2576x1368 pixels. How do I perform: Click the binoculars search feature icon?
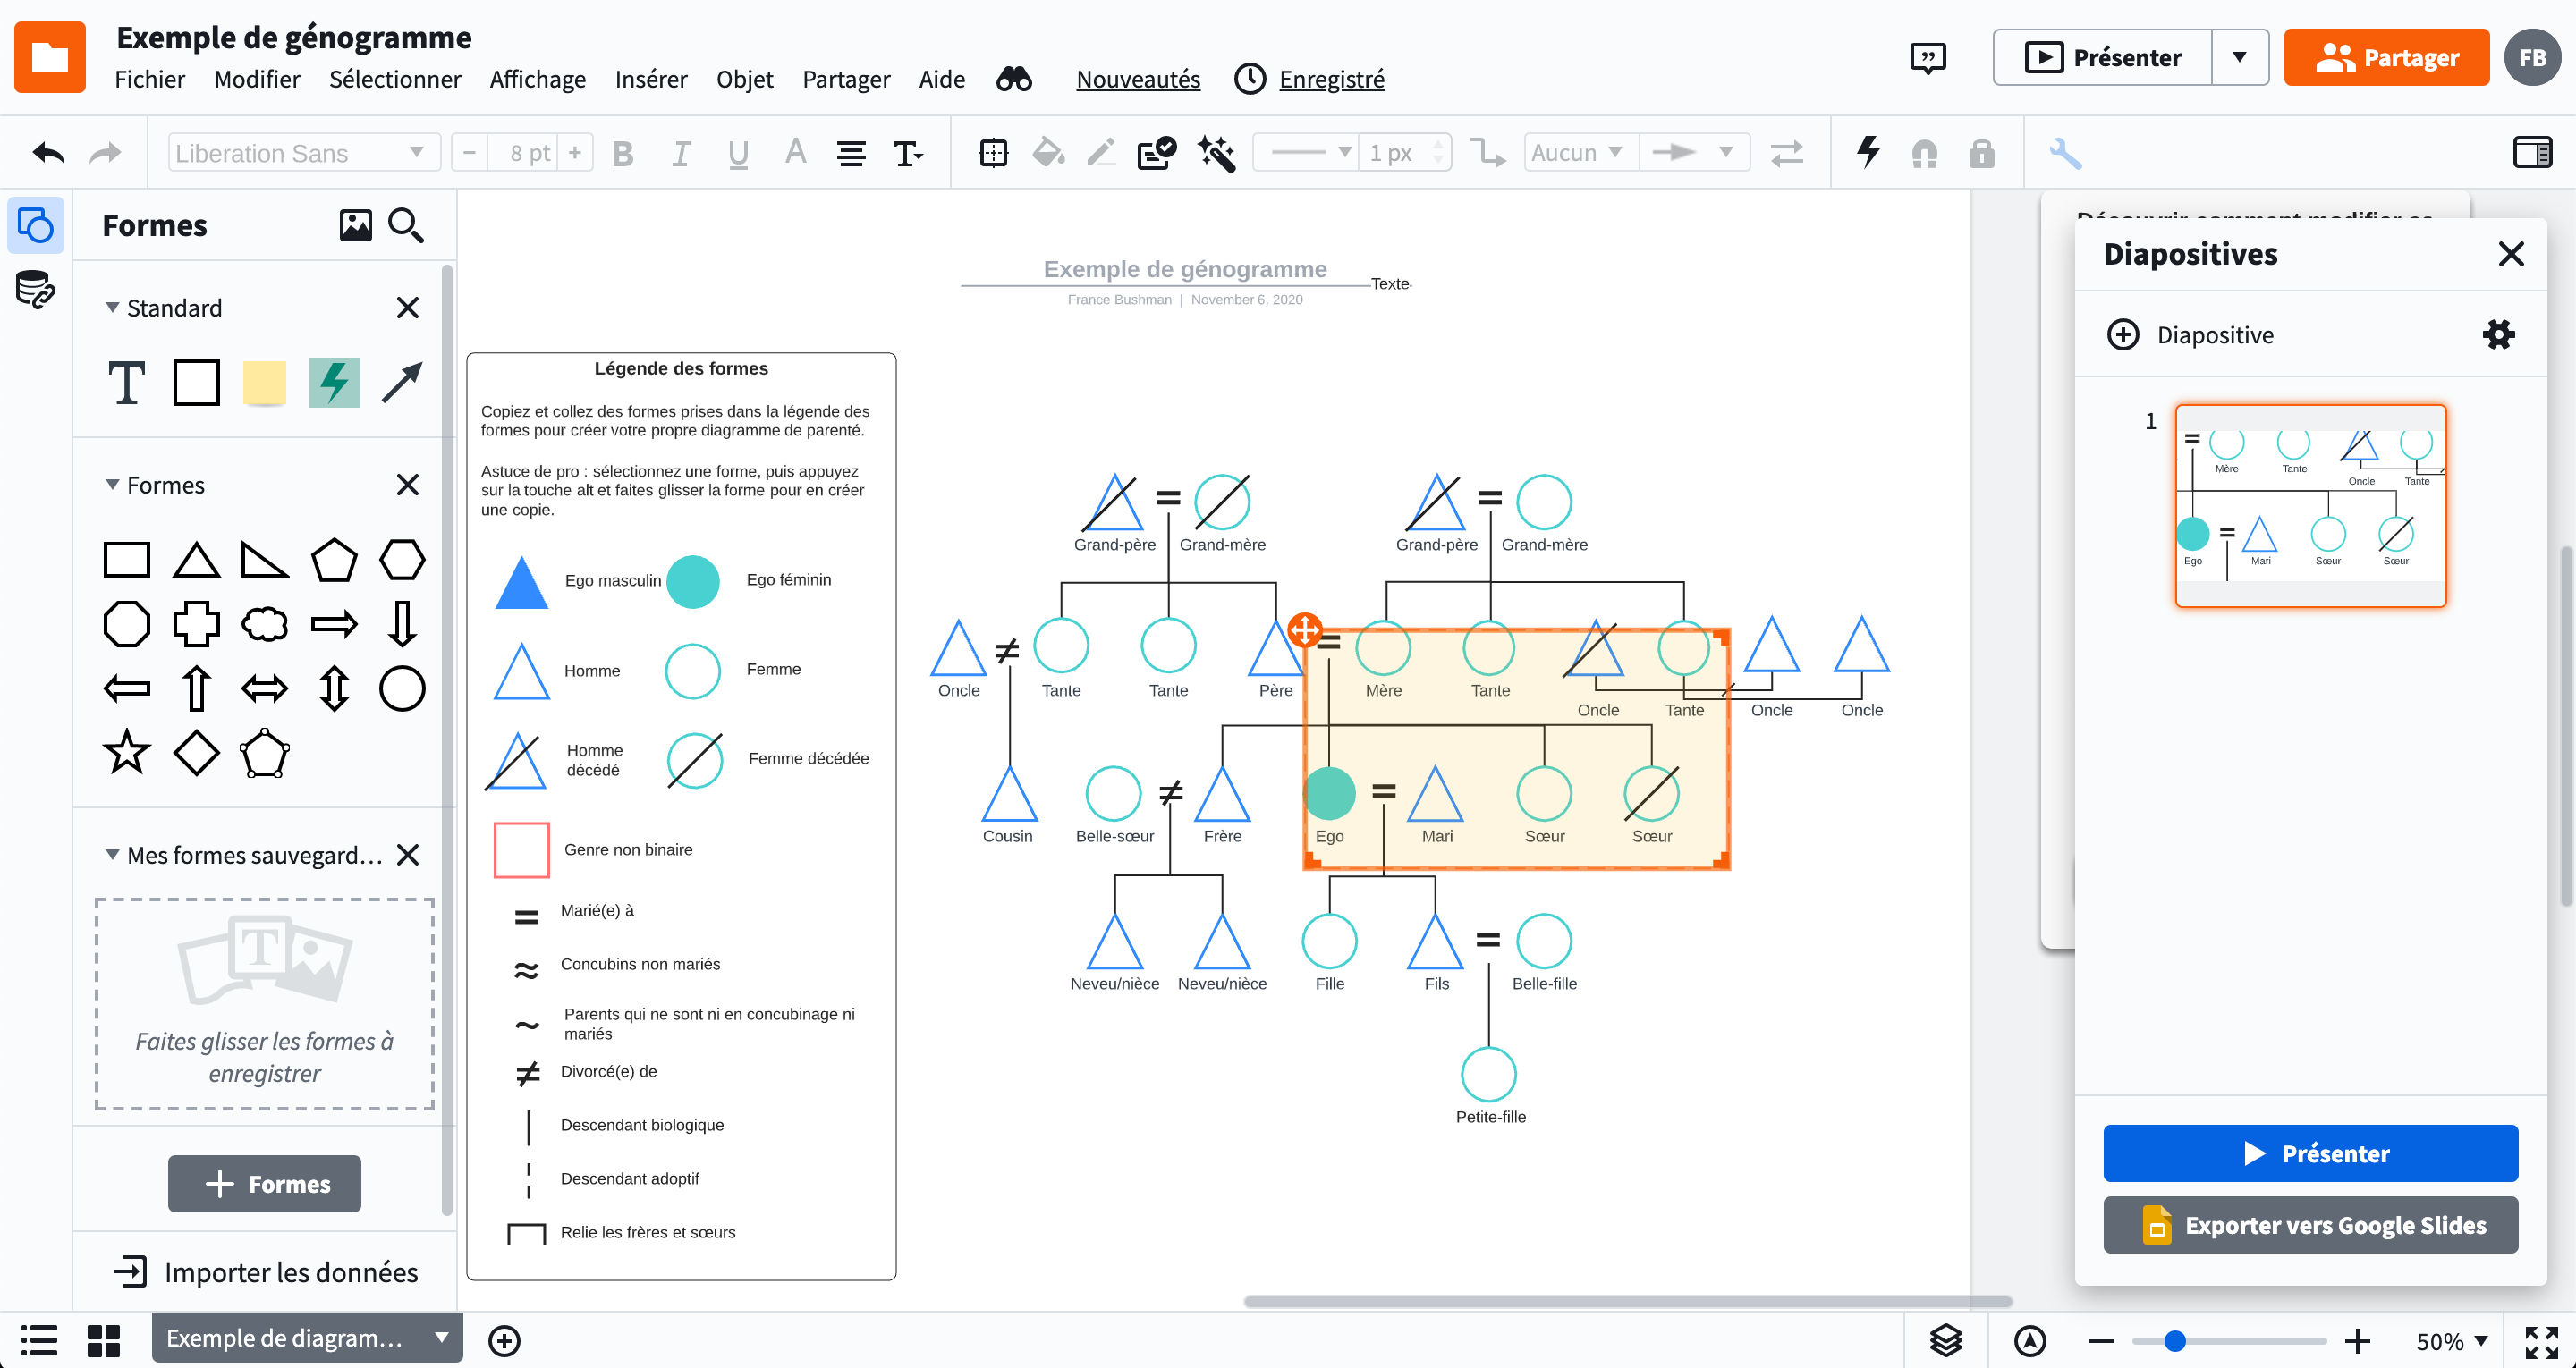pos(1013,79)
